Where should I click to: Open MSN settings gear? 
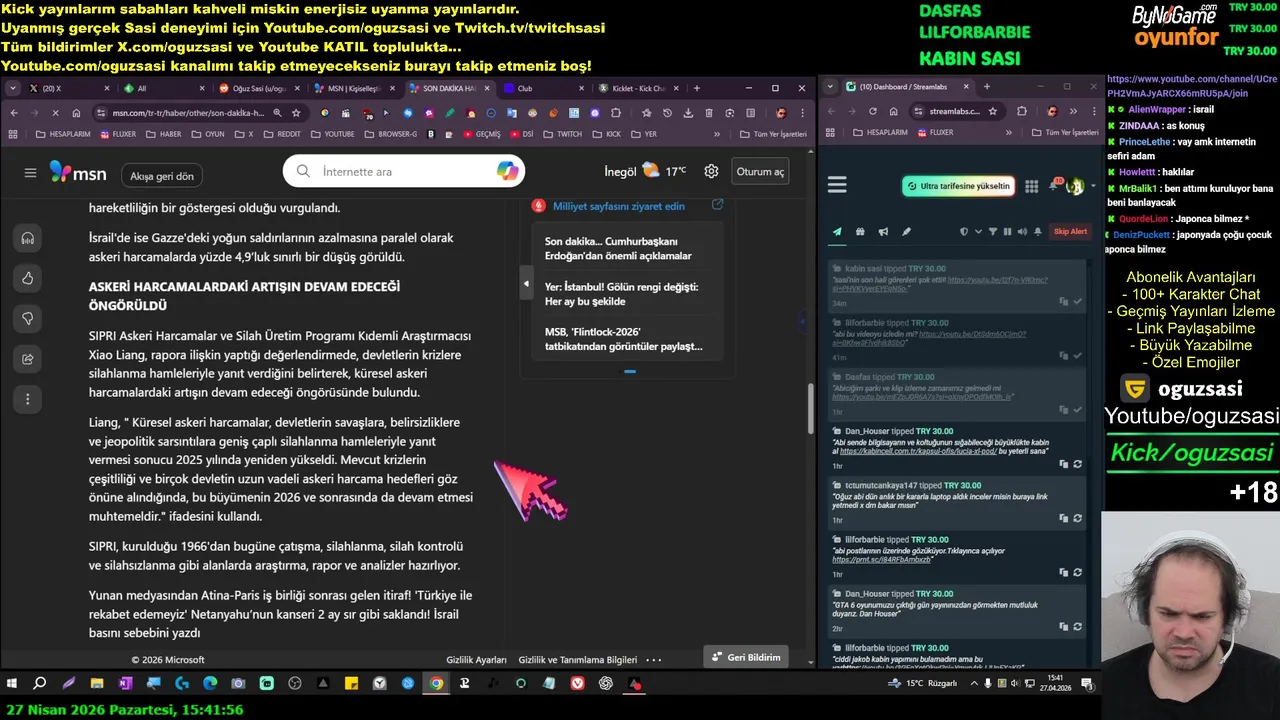[711, 171]
